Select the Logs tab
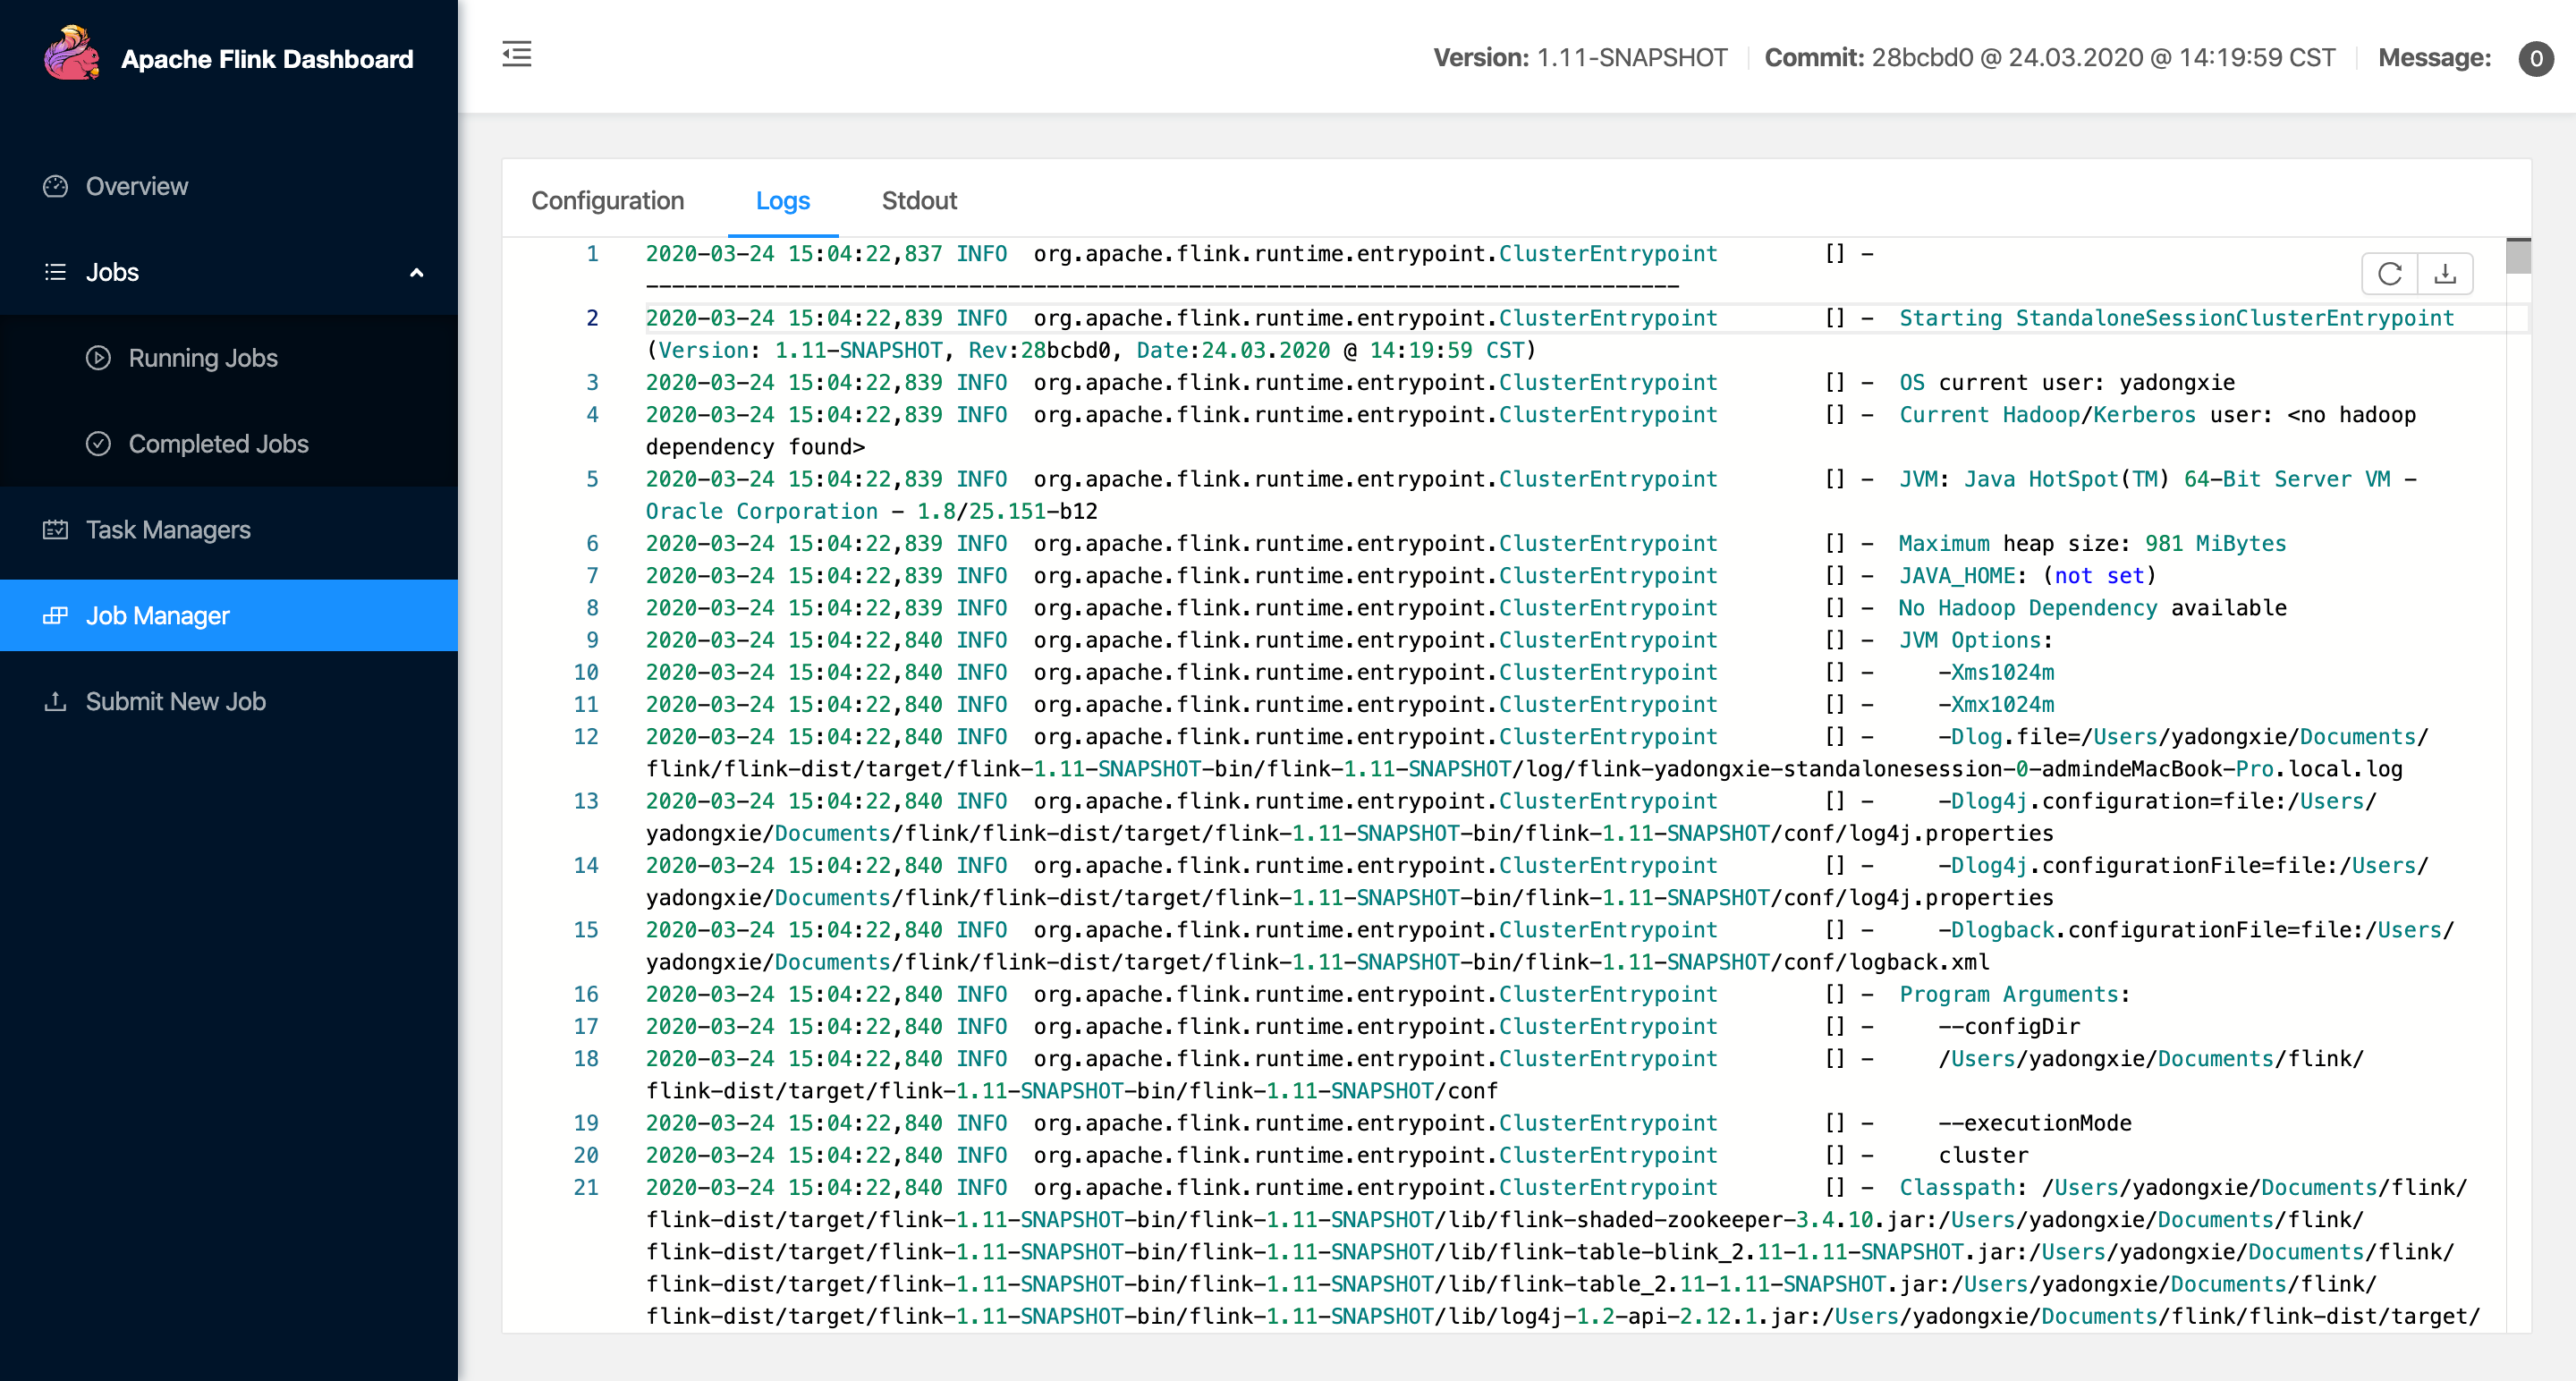This screenshot has height=1381, width=2576. point(782,200)
